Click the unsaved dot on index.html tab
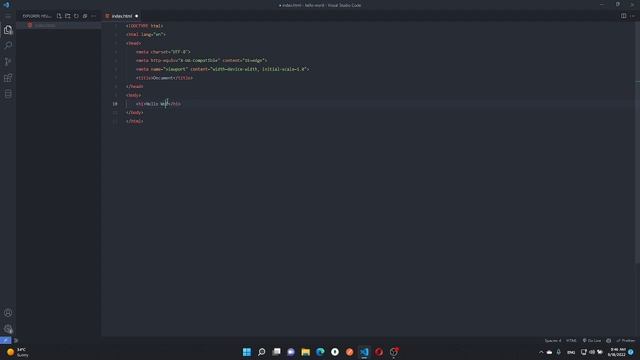The image size is (640, 360). (137, 16)
